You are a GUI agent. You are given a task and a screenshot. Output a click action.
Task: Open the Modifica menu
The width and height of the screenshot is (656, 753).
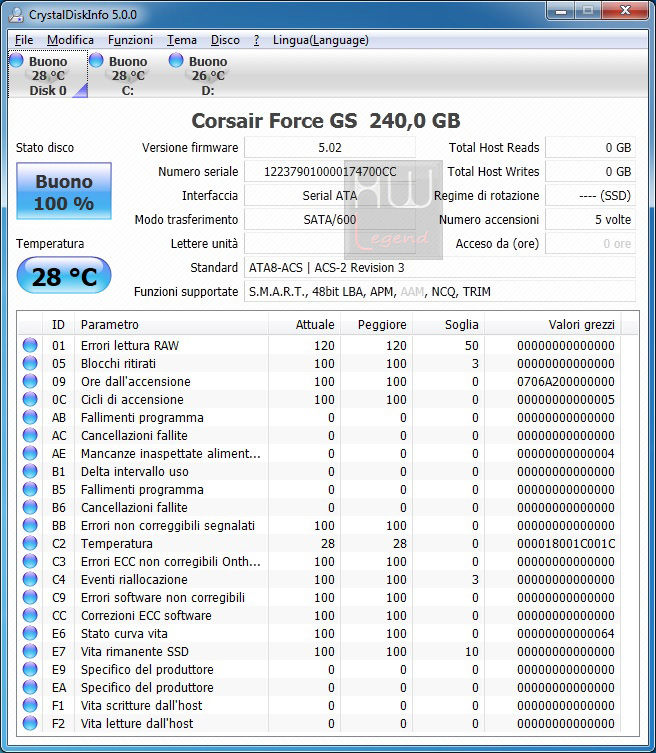point(70,40)
